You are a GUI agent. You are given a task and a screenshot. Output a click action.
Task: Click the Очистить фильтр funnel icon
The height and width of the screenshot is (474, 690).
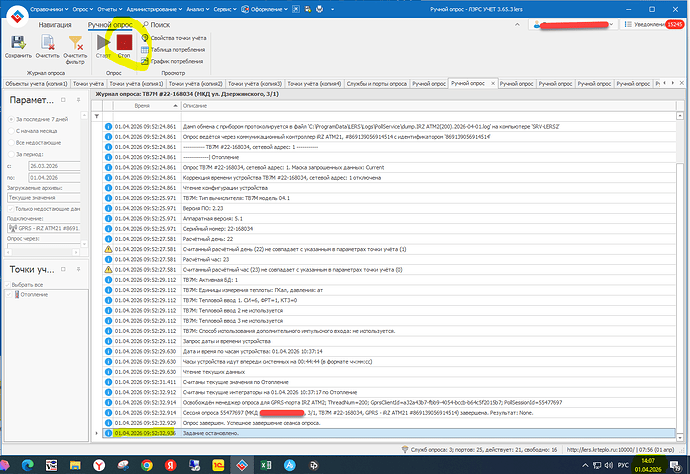(75, 43)
